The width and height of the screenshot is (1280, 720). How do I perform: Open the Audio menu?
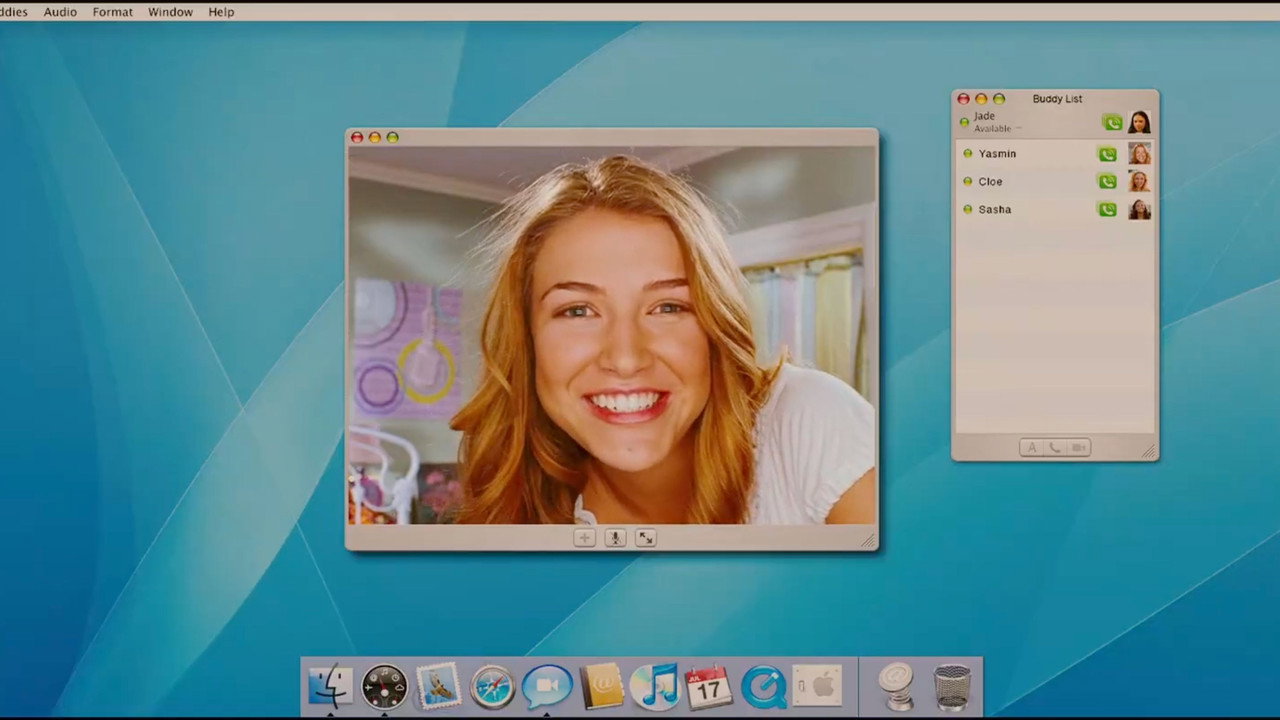point(60,12)
